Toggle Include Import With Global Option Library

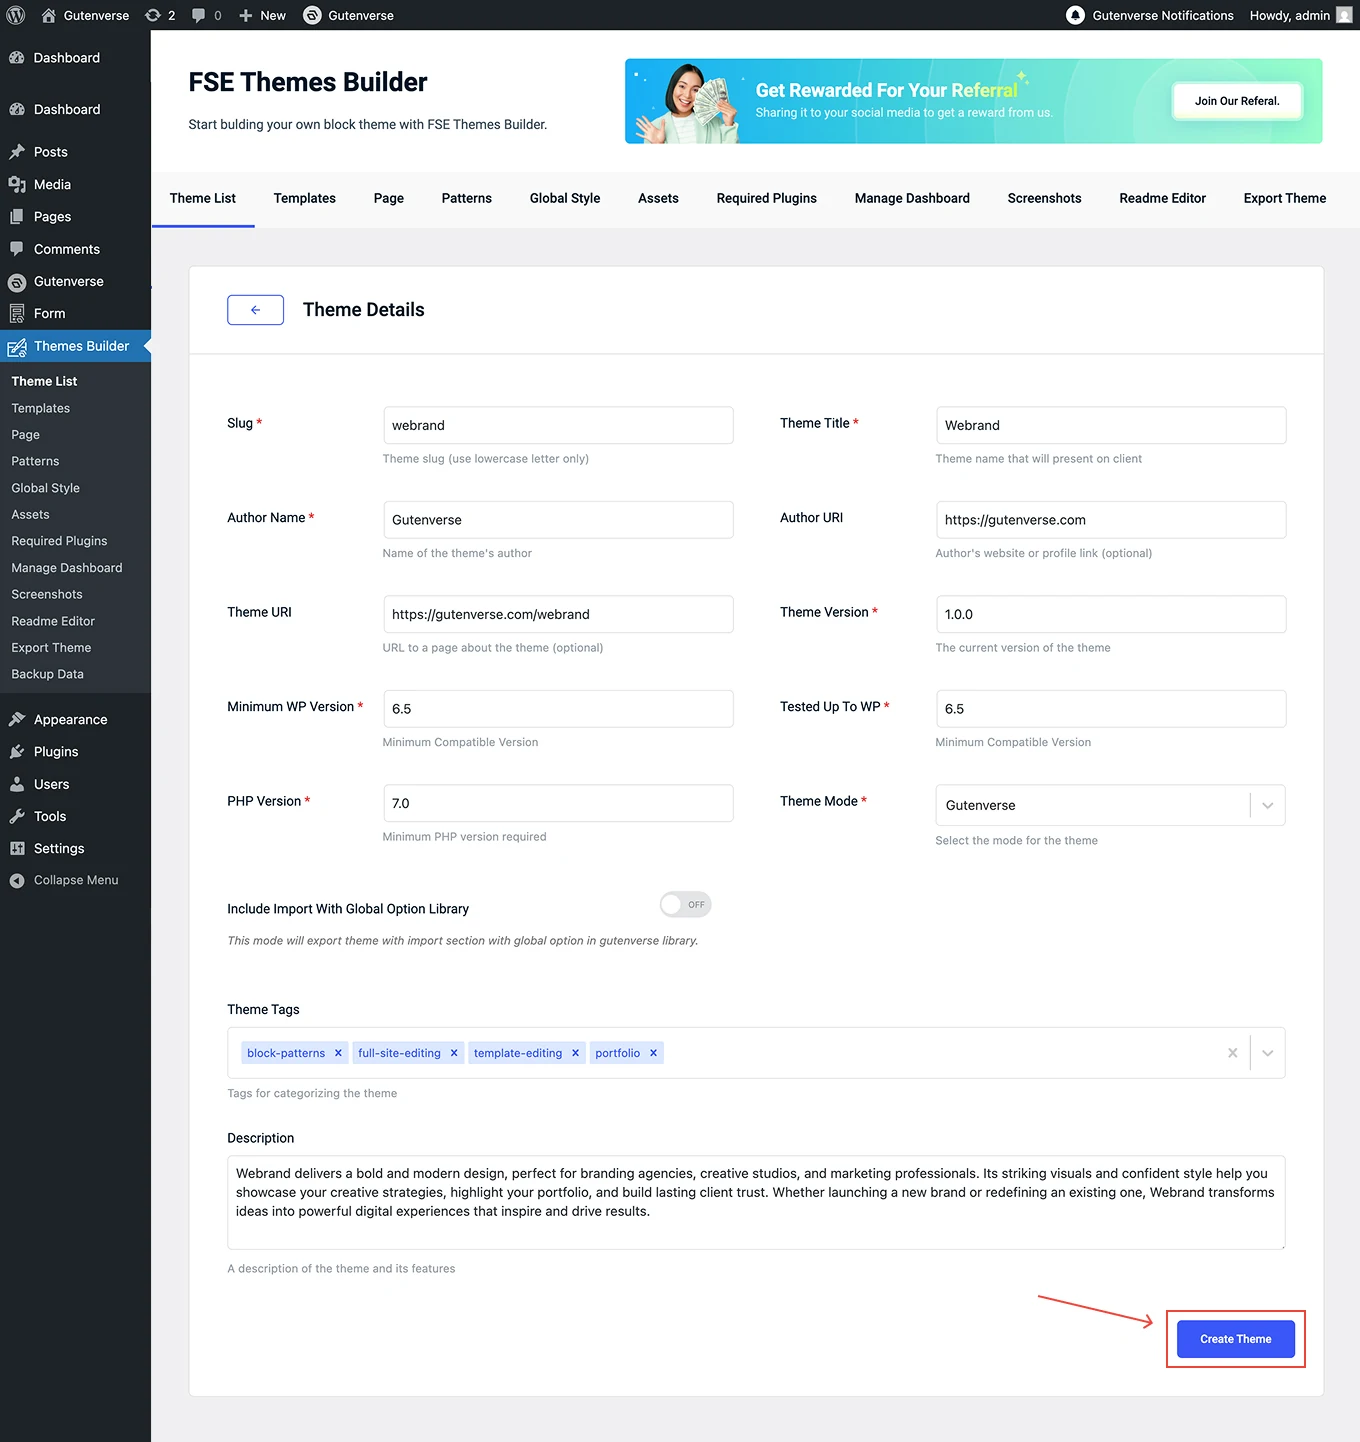pyautogui.click(x=685, y=905)
